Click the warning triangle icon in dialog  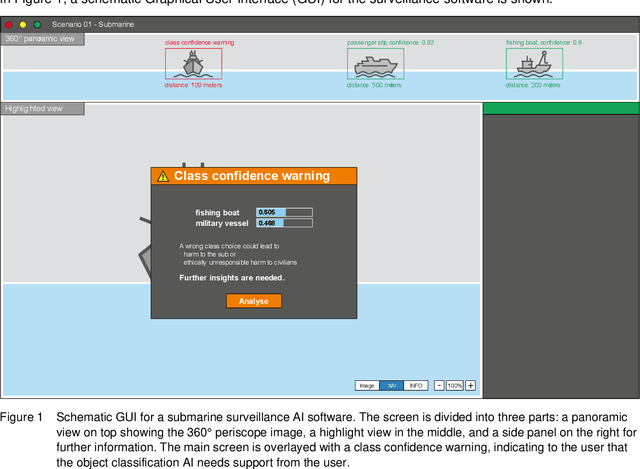click(x=163, y=176)
